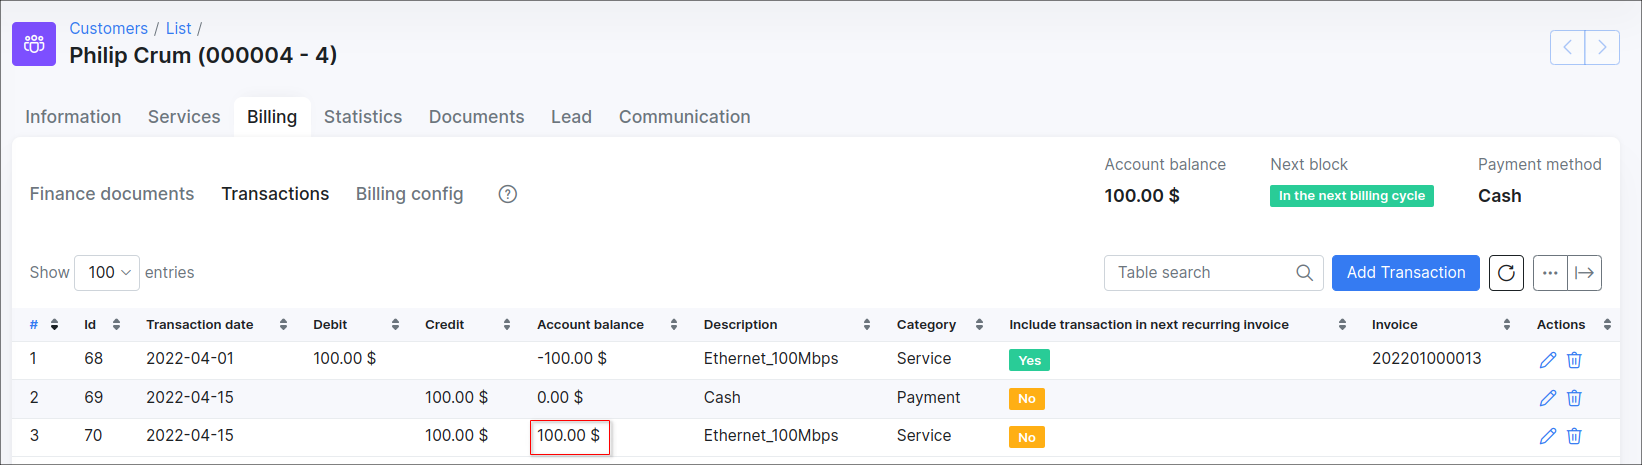Delete transaction with Id 69
This screenshot has width=1642, height=465.
point(1574,398)
